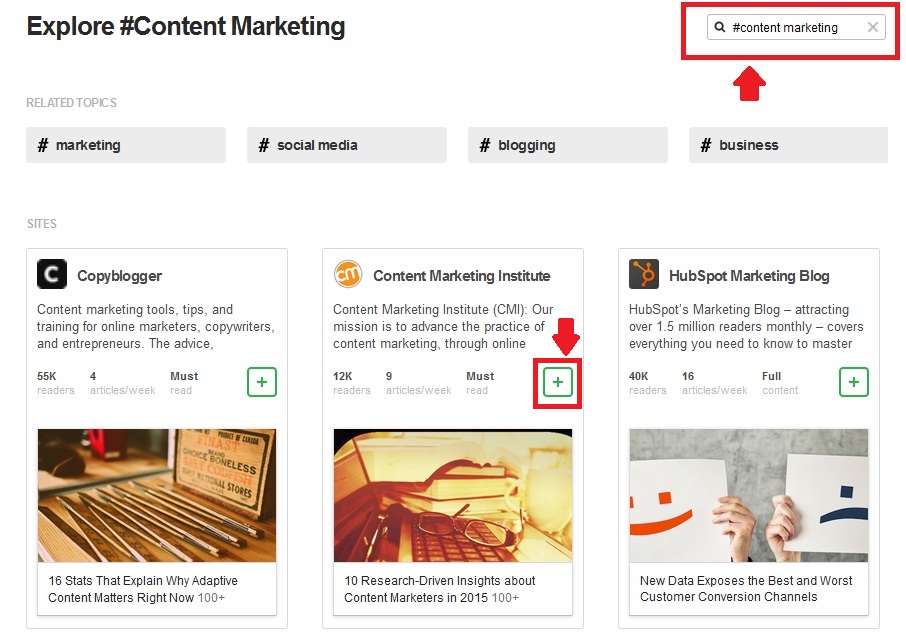Click Content Marketing Institute's 9 articles/week stat
Image resolution: width=906 pixels, height=635 pixels.
coord(418,383)
